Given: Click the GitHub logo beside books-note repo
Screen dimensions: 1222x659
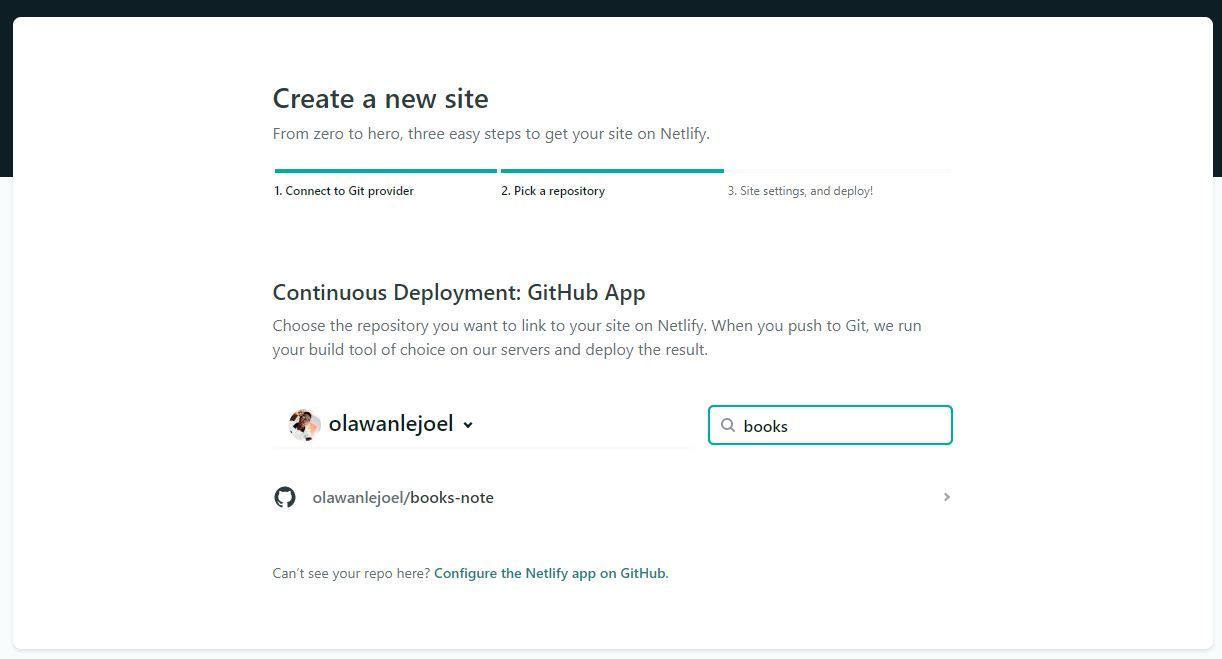Looking at the screenshot, I should [x=285, y=497].
